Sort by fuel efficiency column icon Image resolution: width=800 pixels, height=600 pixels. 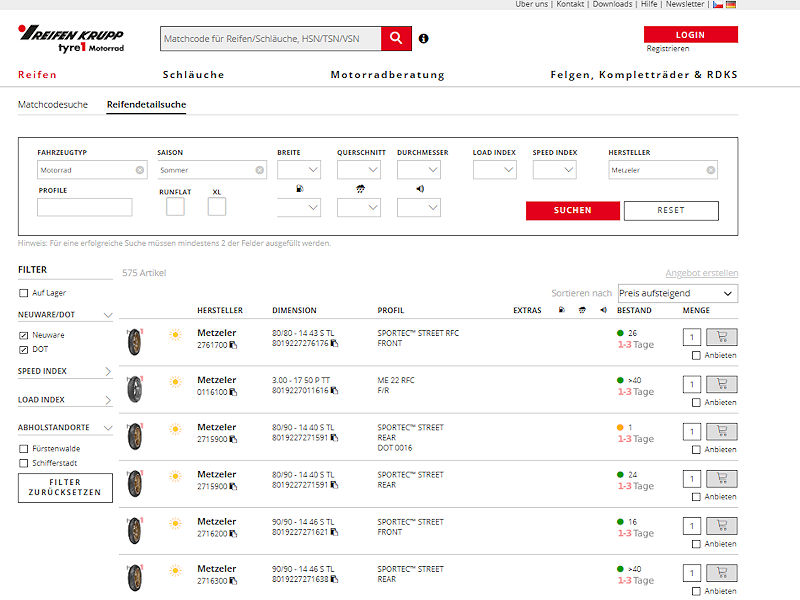coord(562,310)
